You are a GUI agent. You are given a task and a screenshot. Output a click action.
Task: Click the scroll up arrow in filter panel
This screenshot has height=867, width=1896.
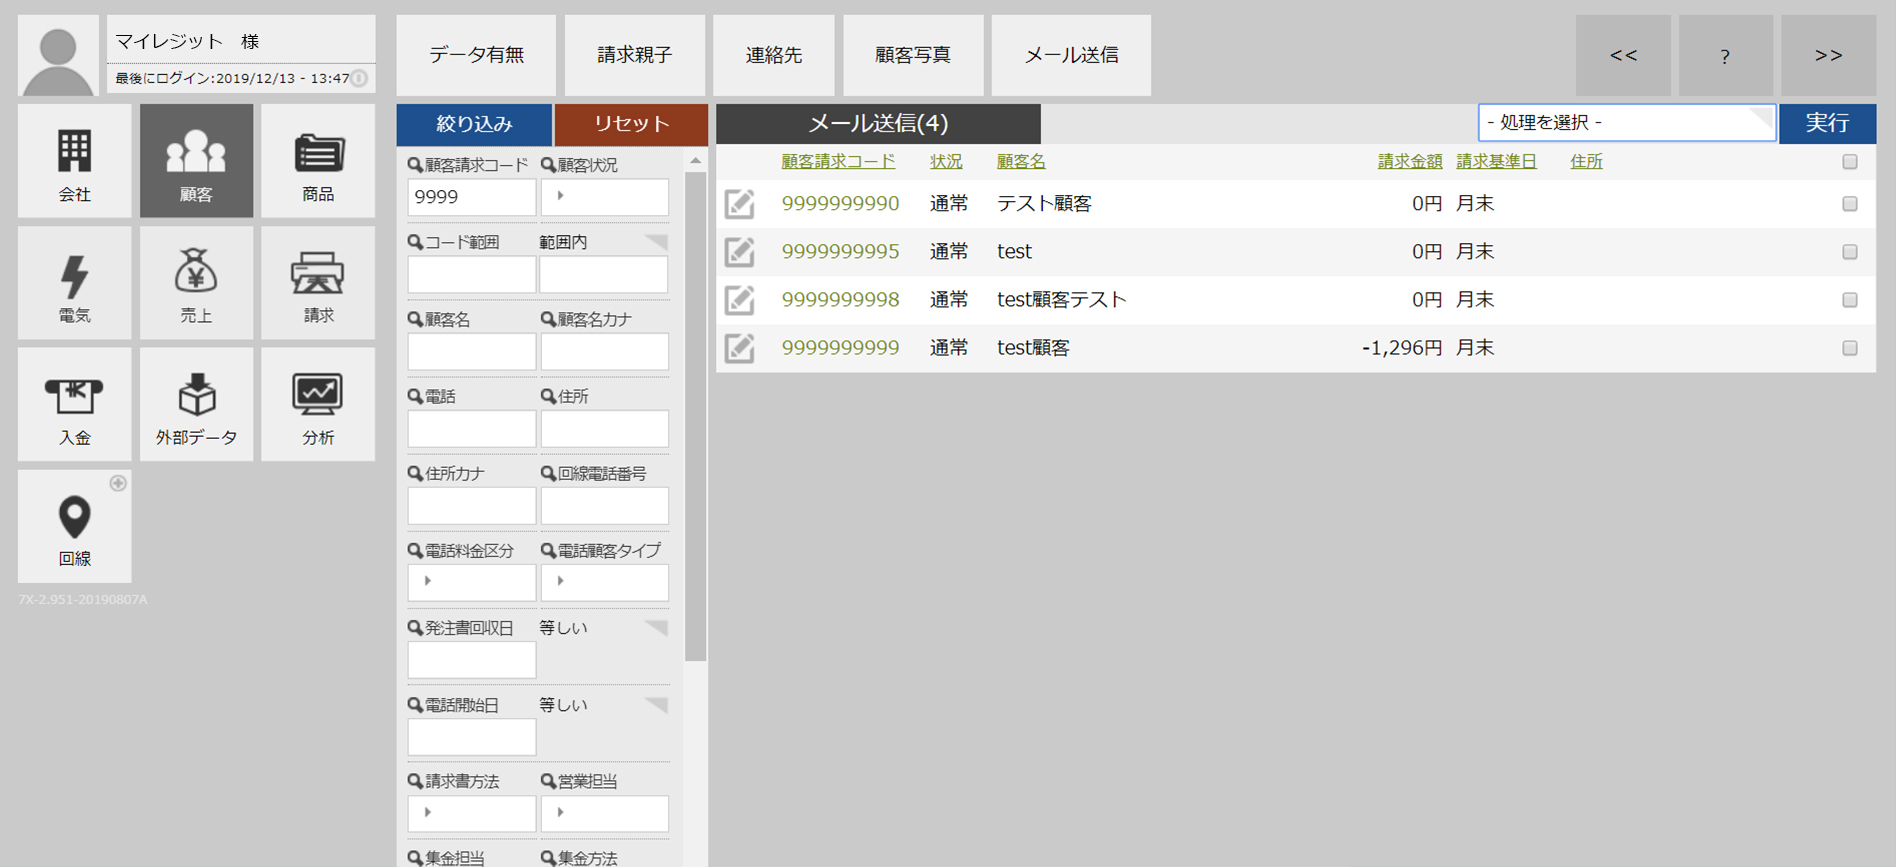pyautogui.click(x=696, y=160)
